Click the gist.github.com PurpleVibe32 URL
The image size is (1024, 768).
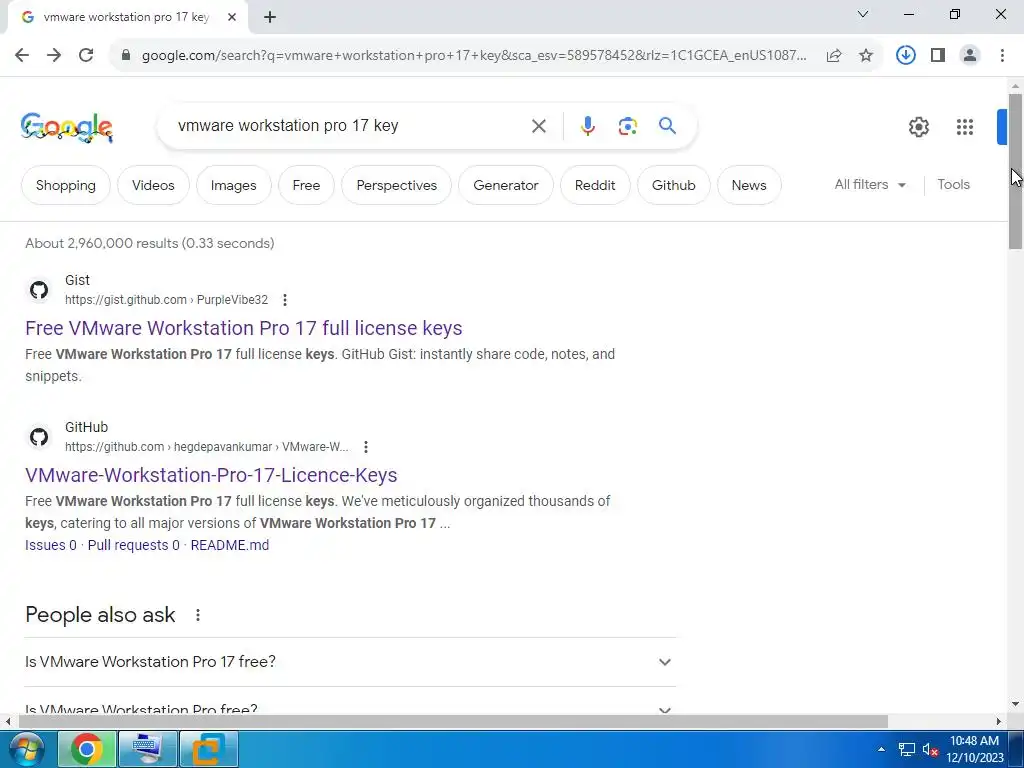167,300
